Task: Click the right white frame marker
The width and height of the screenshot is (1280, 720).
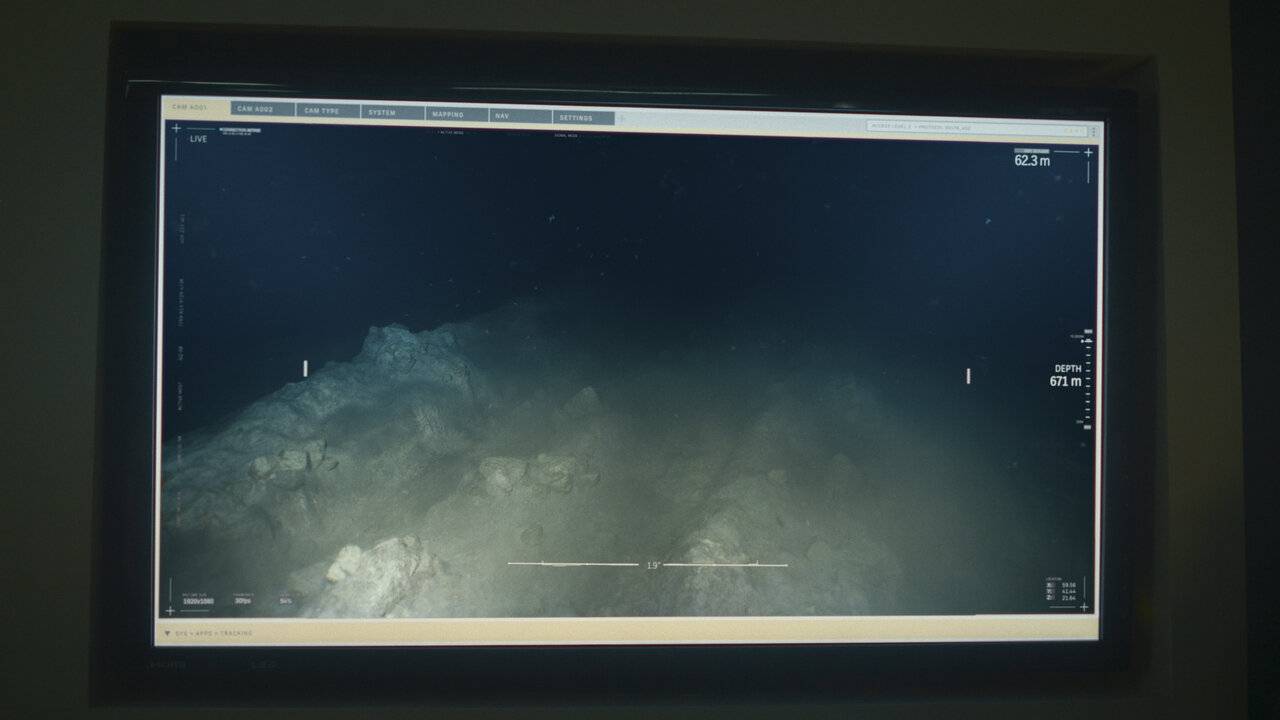Action: (x=968, y=376)
